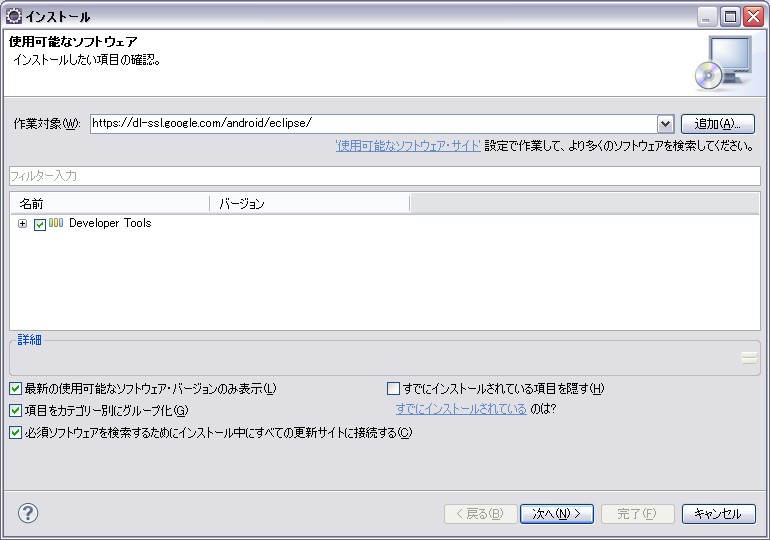
Task: Enable すでにインストールされている項目を隠す checkbox
Action: [393, 389]
